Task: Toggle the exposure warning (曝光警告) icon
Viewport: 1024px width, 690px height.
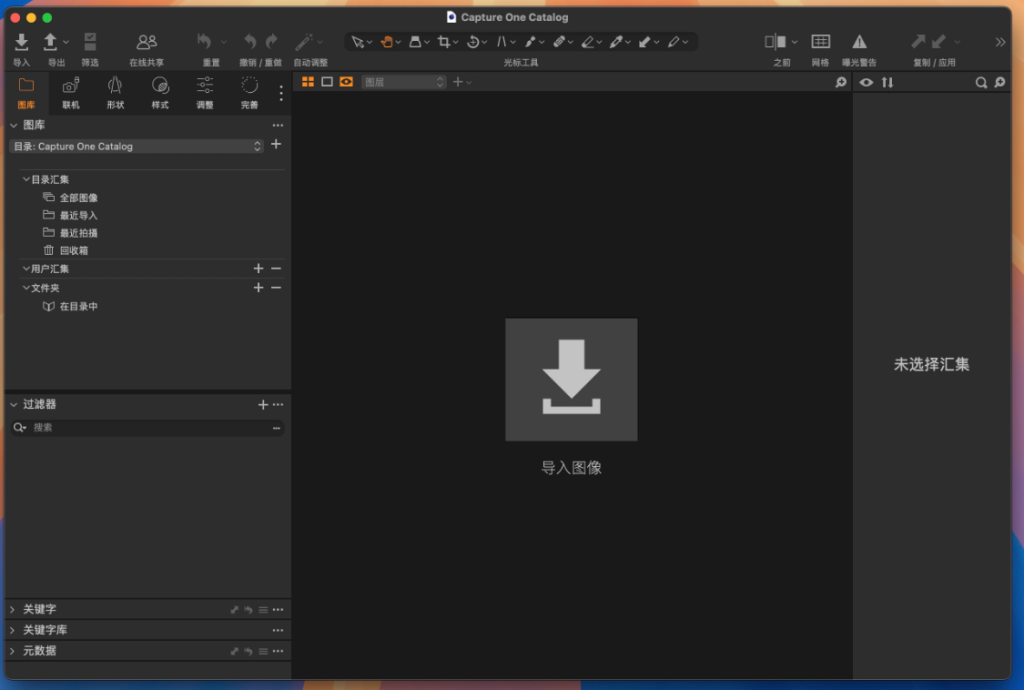Action: pyautogui.click(x=859, y=42)
